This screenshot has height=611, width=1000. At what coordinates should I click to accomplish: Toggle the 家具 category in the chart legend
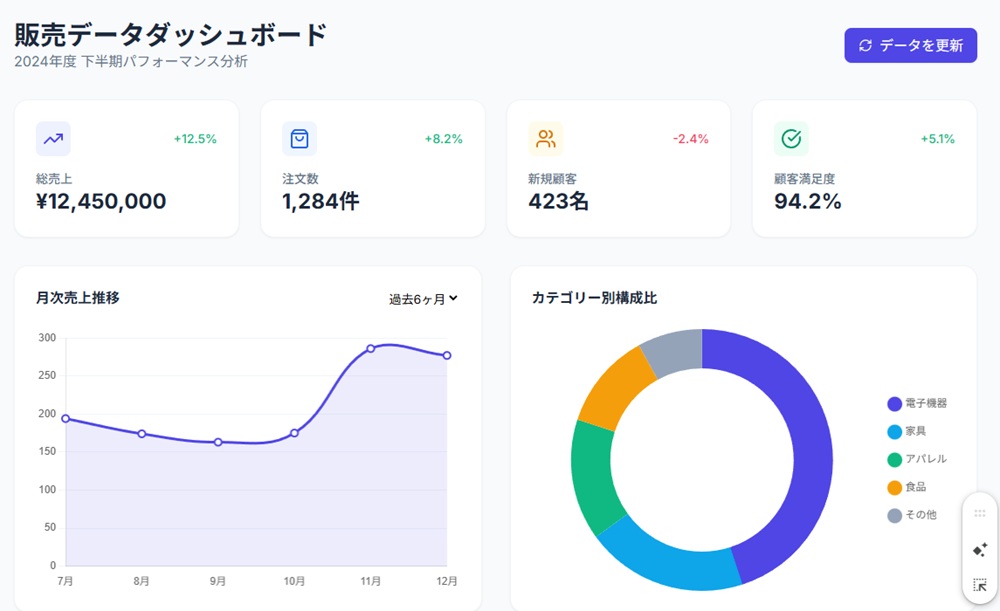[915, 431]
